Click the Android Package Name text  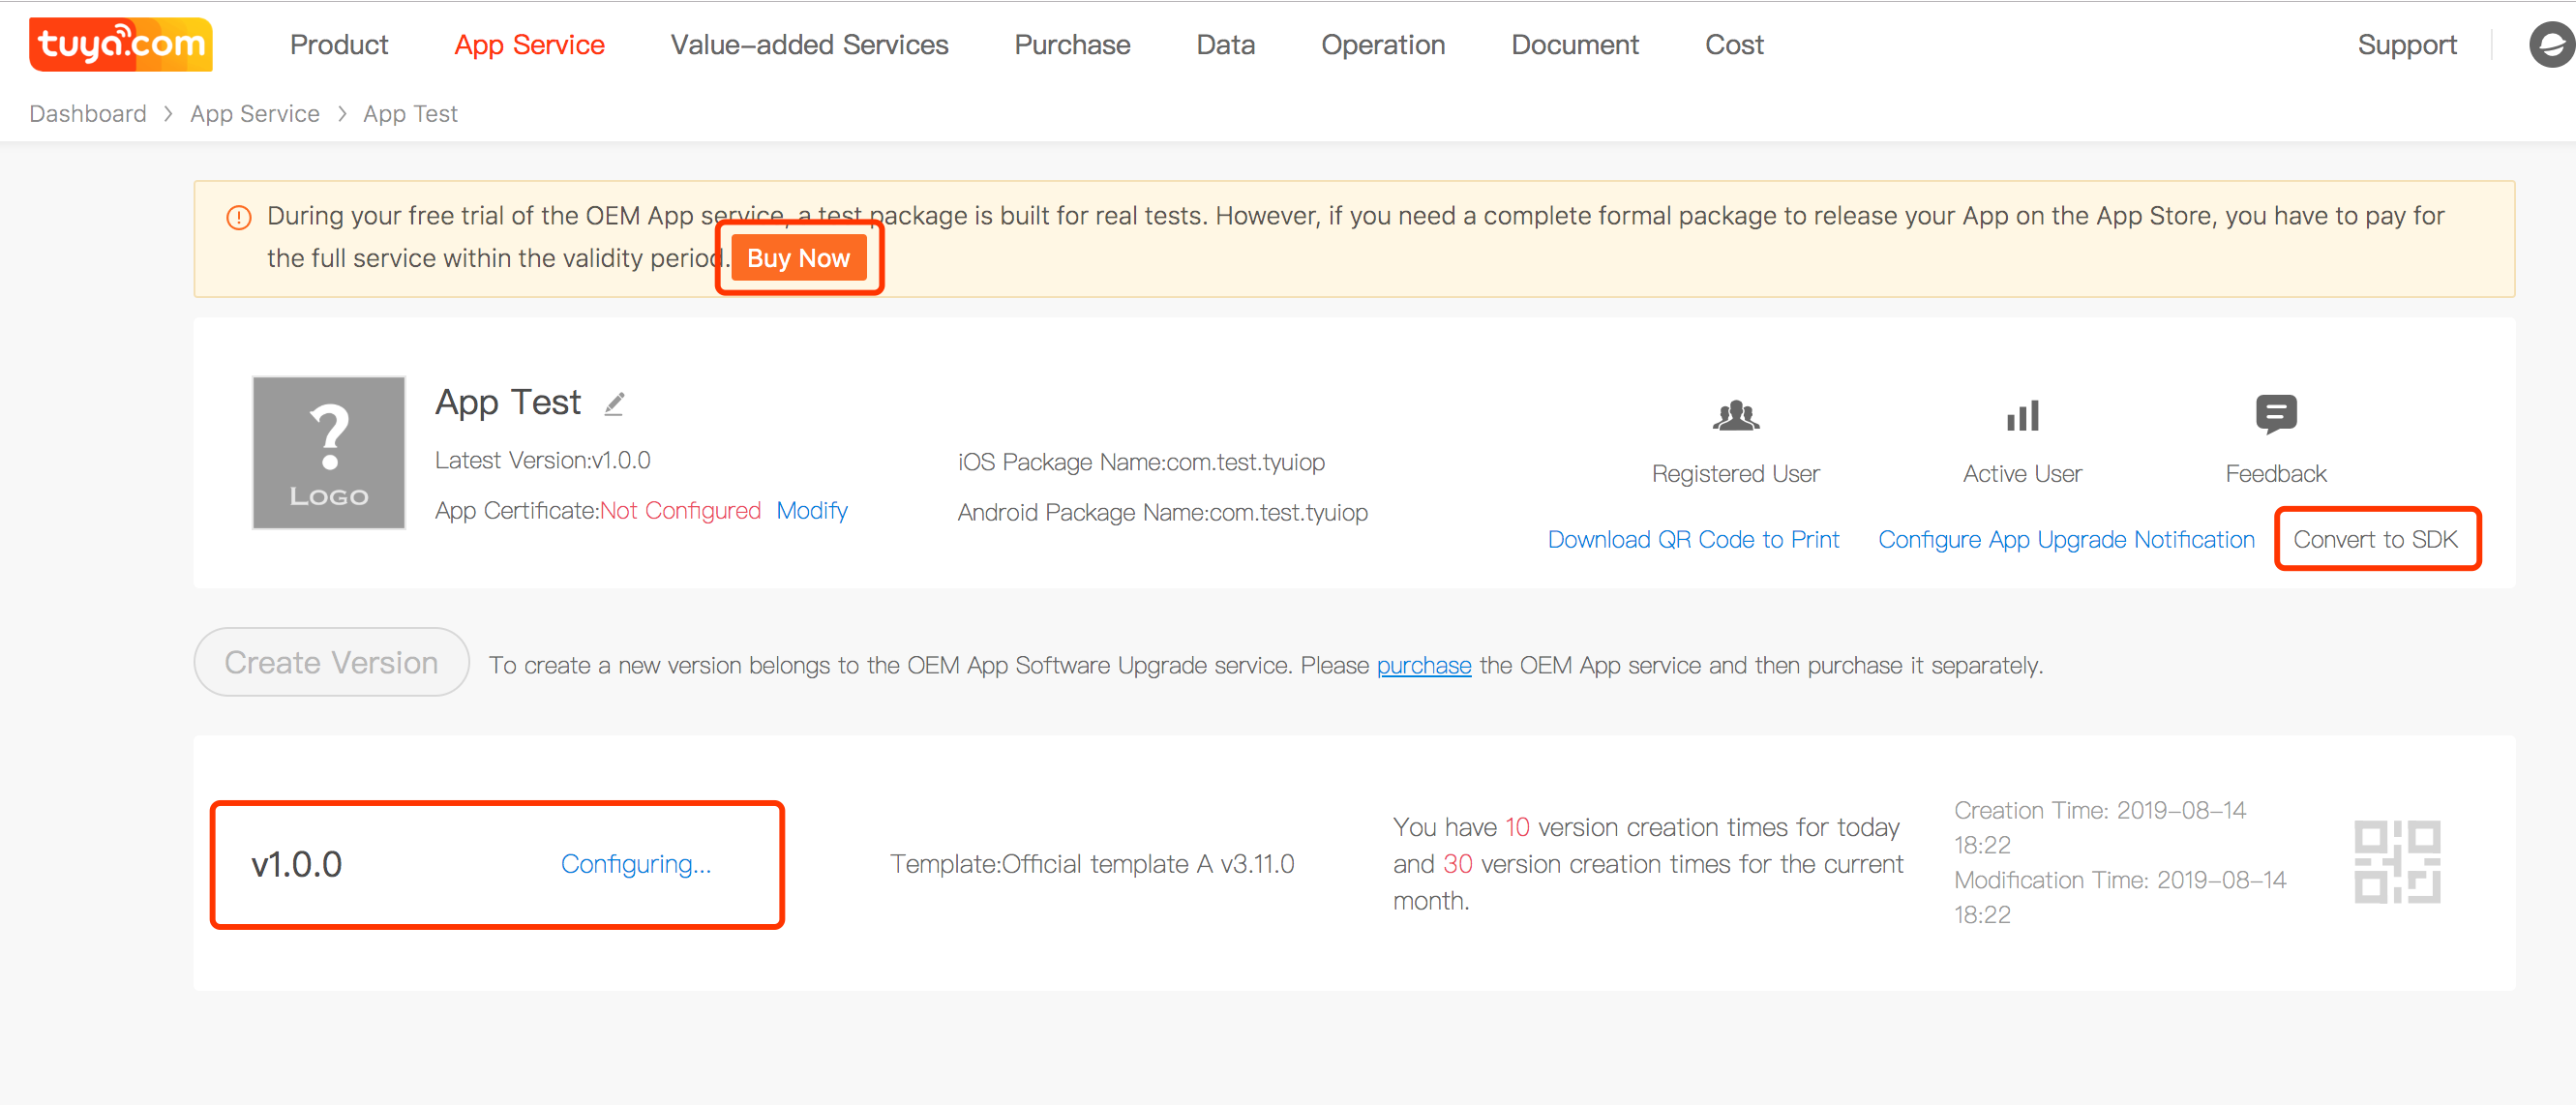pos(1162,513)
